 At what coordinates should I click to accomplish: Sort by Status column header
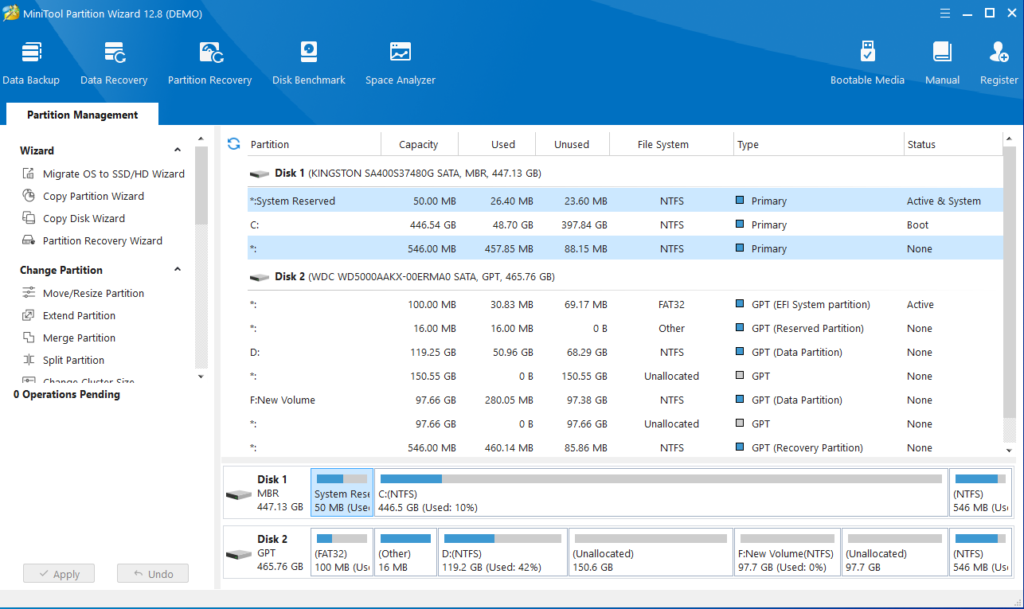pyautogui.click(x=953, y=144)
